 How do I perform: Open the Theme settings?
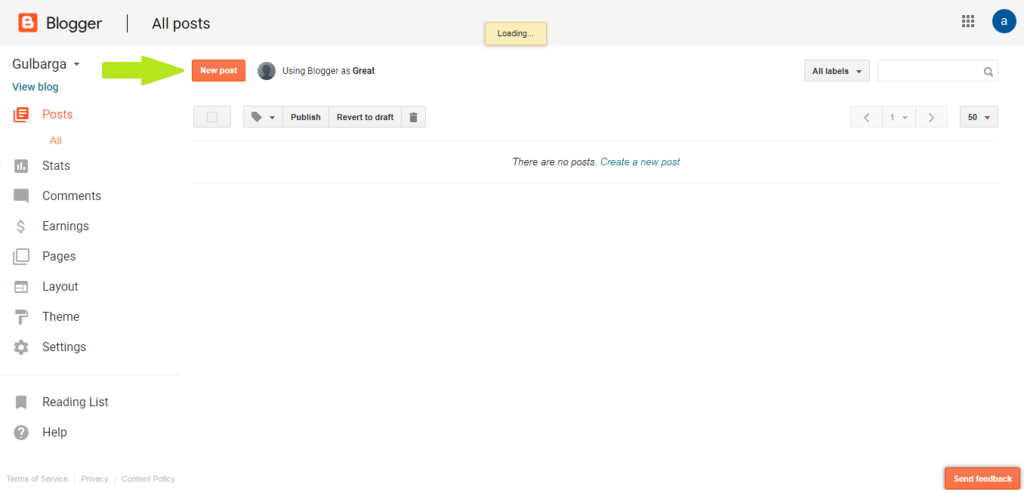tap(60, 317)
